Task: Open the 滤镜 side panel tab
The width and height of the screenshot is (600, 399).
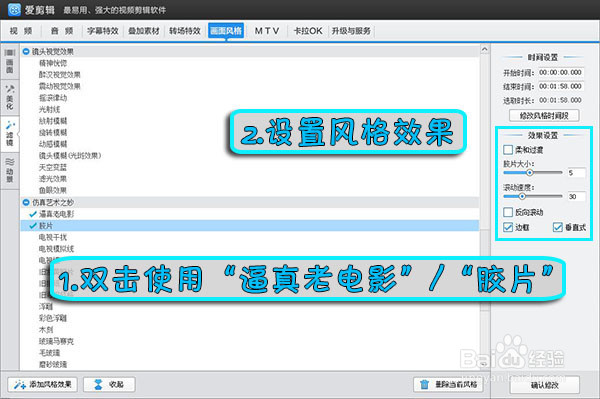Action: 10,134
